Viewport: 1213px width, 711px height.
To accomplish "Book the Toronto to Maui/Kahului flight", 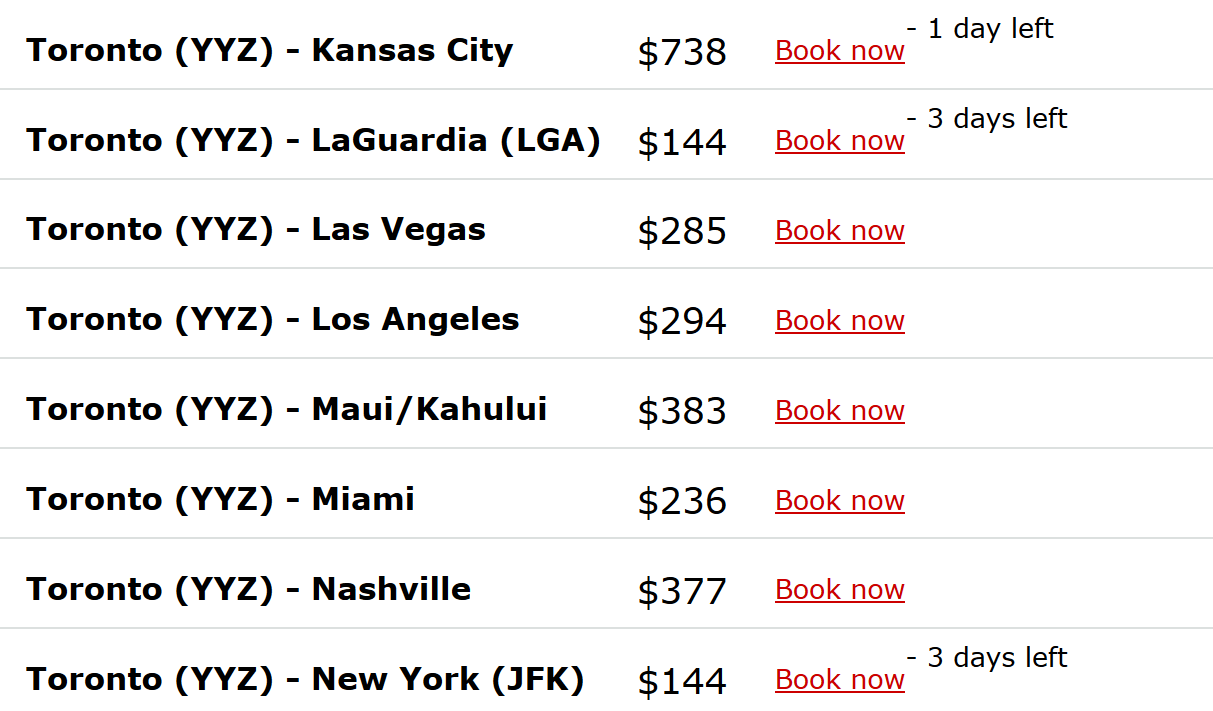I will point(839,410).
